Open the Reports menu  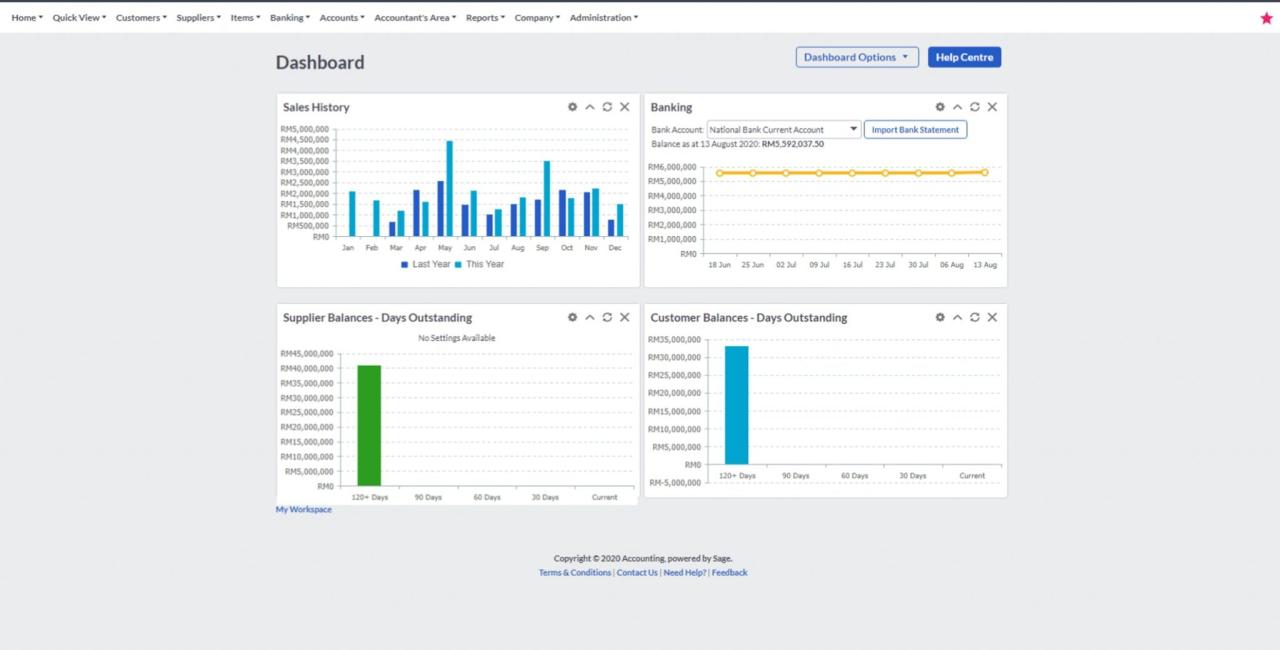[x=484, y=17]
